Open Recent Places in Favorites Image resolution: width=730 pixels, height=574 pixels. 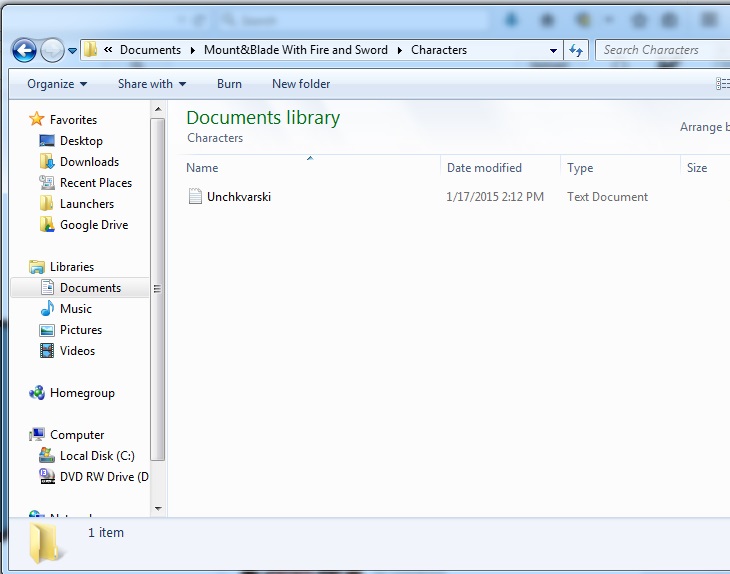96,182
